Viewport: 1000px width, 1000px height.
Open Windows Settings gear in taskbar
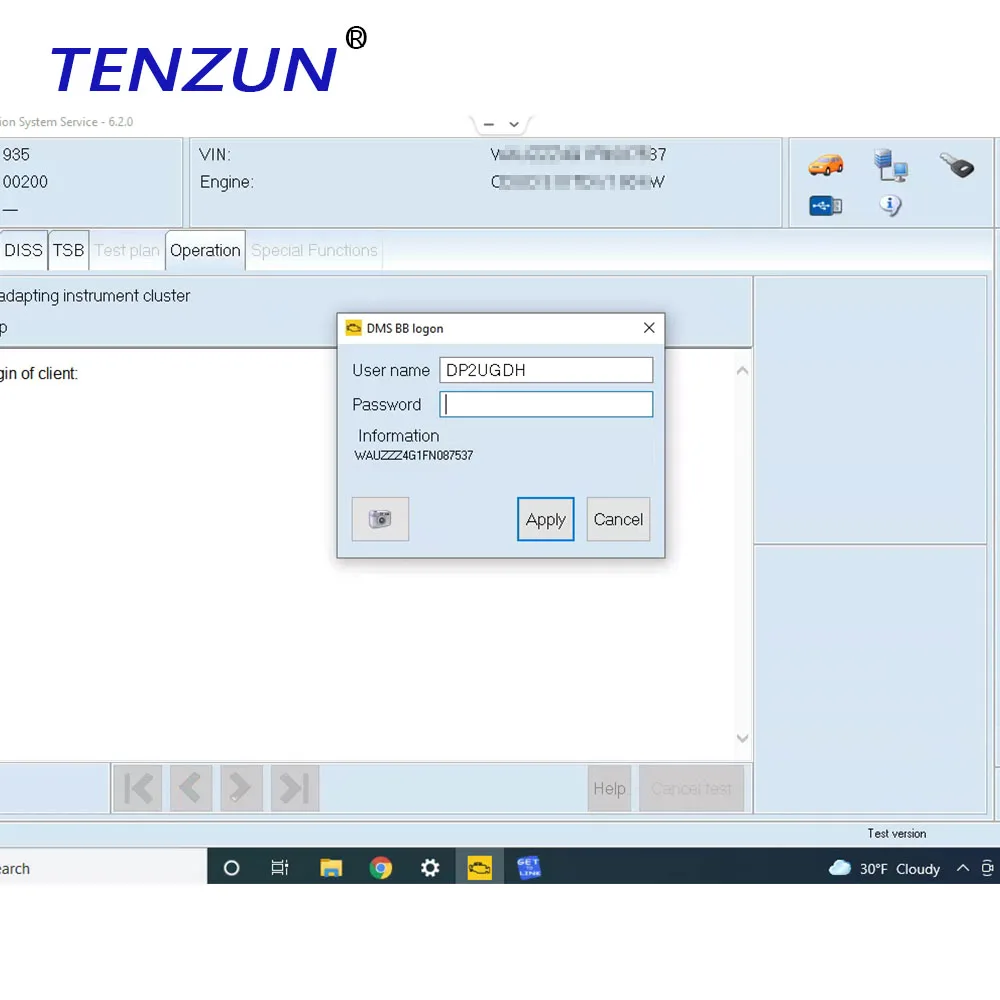click(430, 868)
